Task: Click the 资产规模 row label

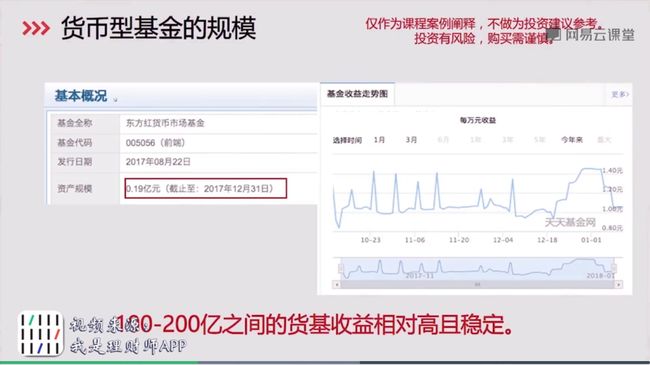Action: point(75,188)
